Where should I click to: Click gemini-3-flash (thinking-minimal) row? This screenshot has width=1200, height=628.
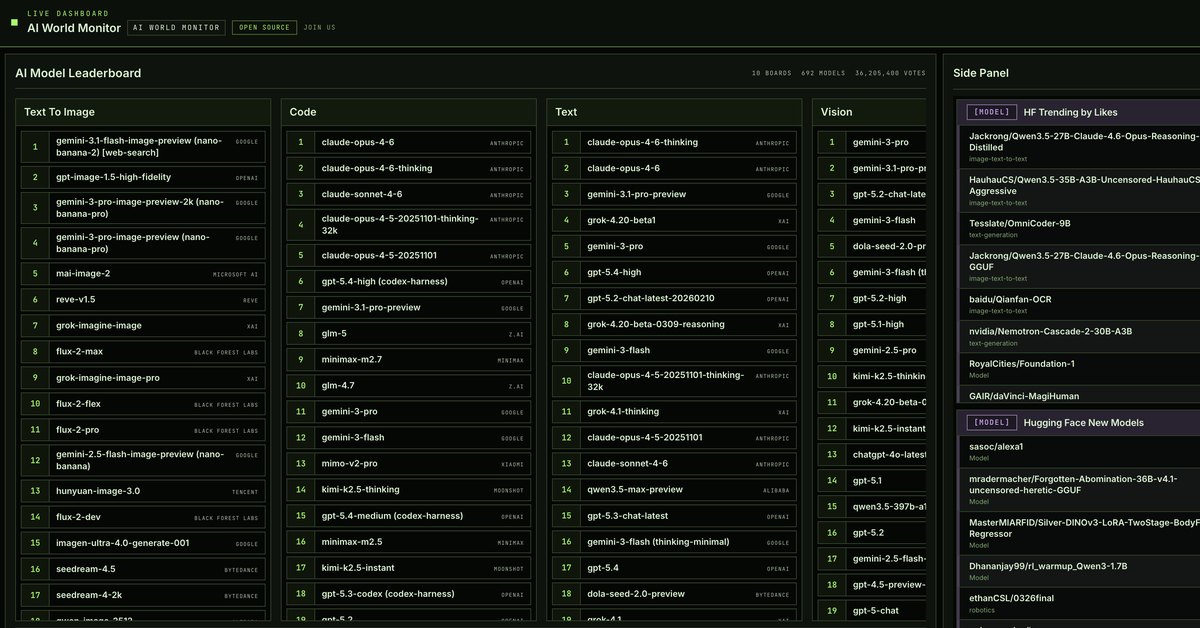pos(675,542)
